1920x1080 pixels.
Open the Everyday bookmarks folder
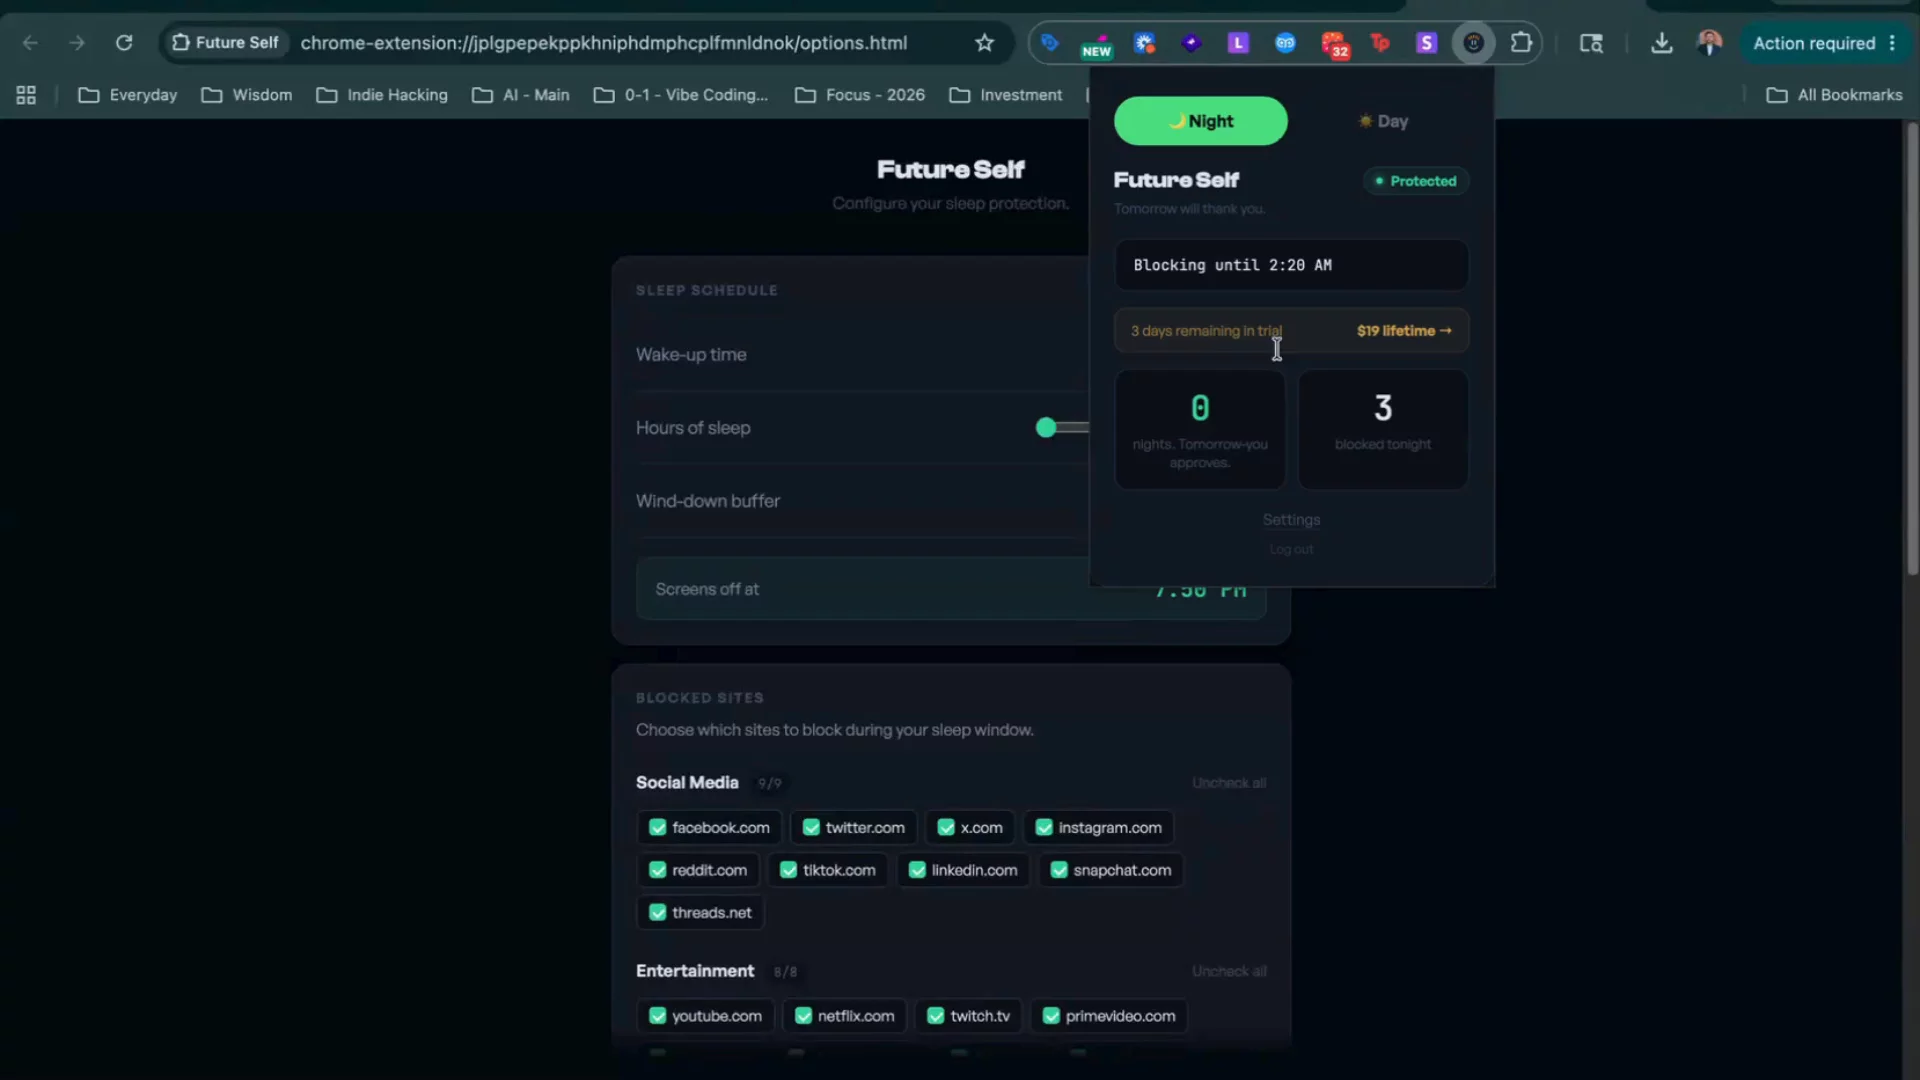click(128, 95)
